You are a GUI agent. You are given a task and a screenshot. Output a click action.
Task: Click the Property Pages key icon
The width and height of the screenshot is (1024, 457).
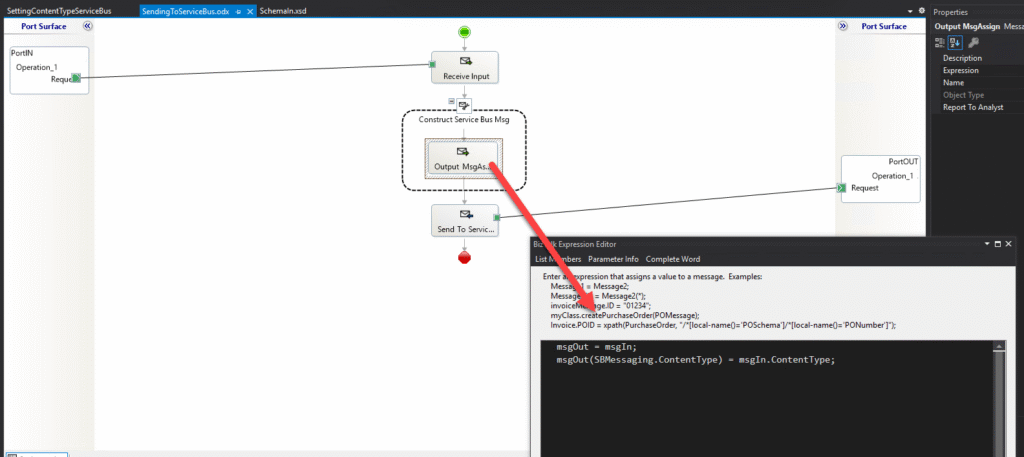973,42
